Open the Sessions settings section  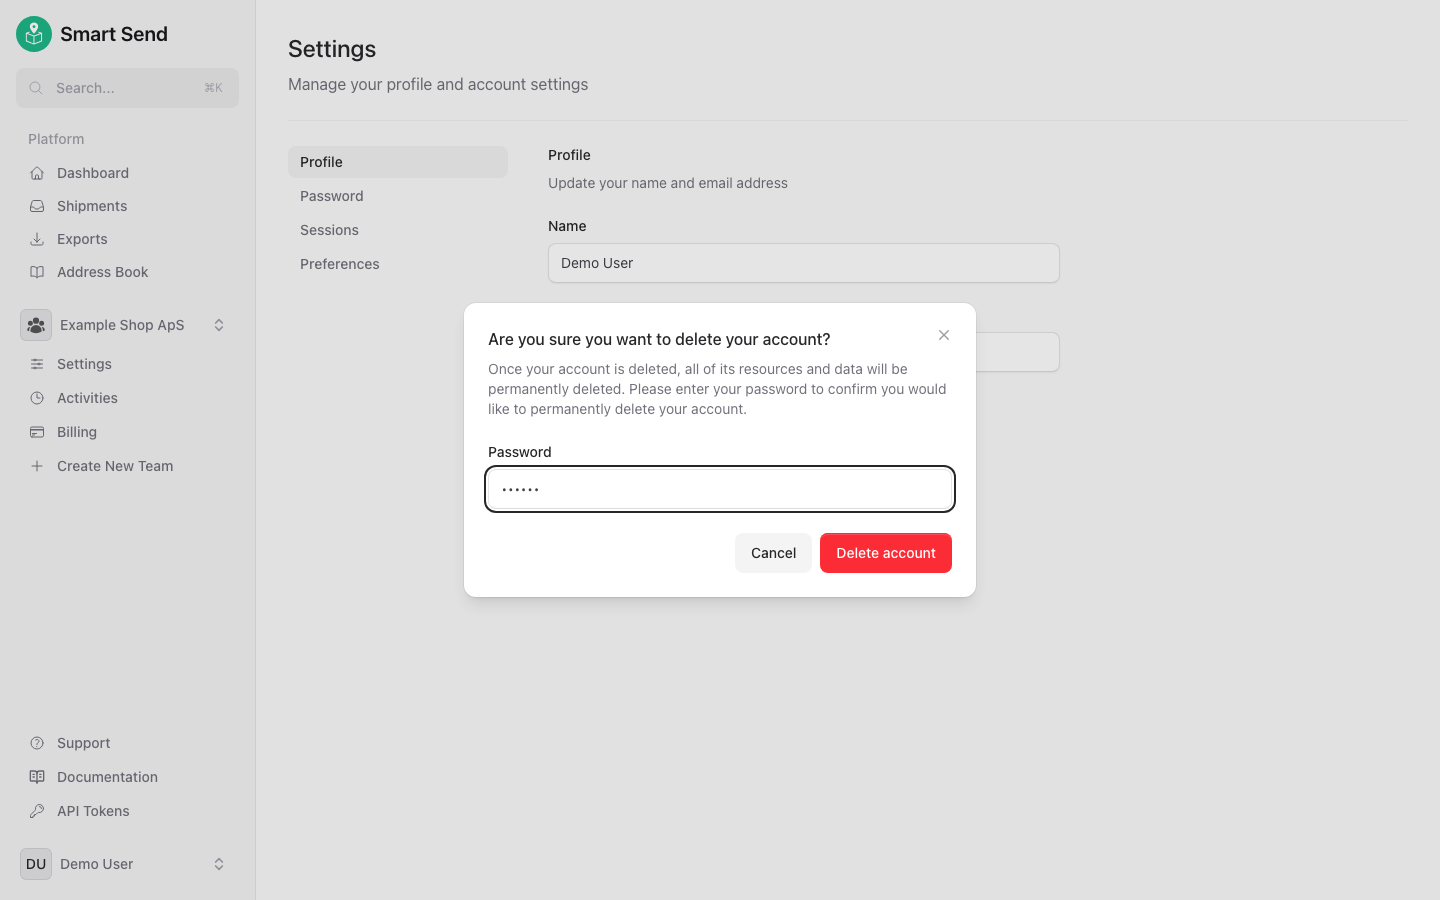click(x=329, y=229)
